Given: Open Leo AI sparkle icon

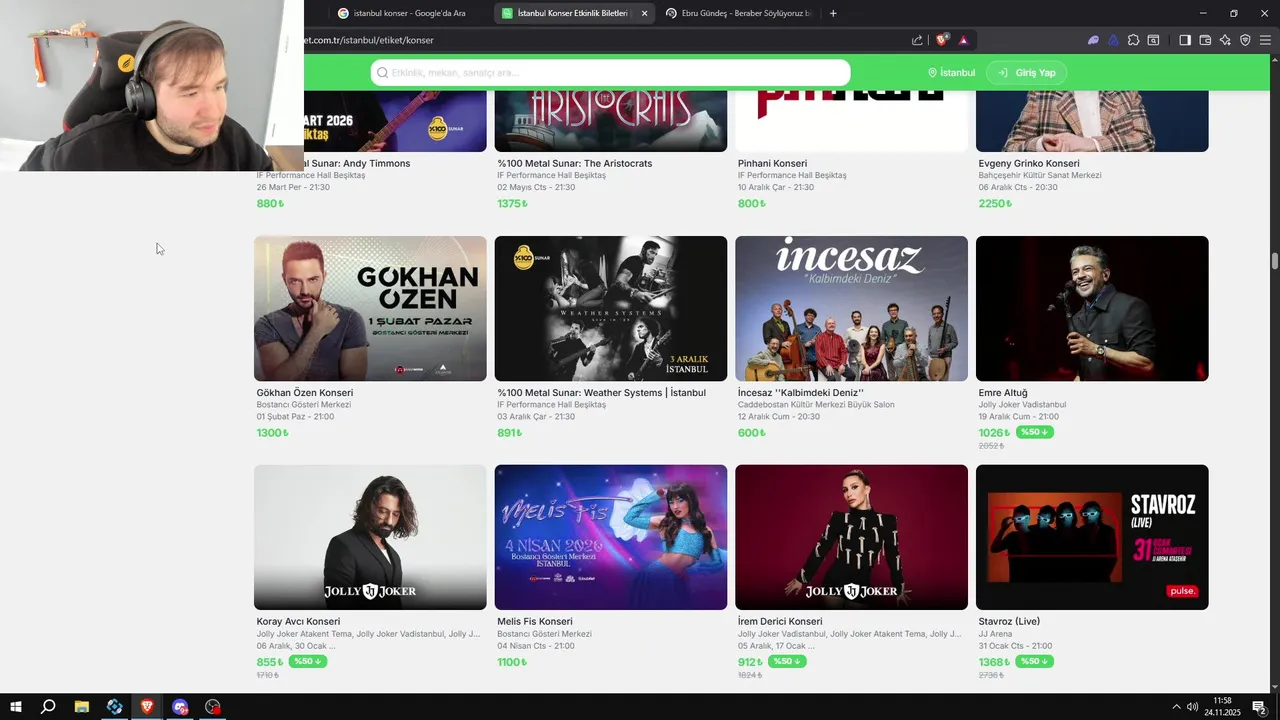Looking at the screenshot, I should pyautogui.click(x=1225, y=40).
